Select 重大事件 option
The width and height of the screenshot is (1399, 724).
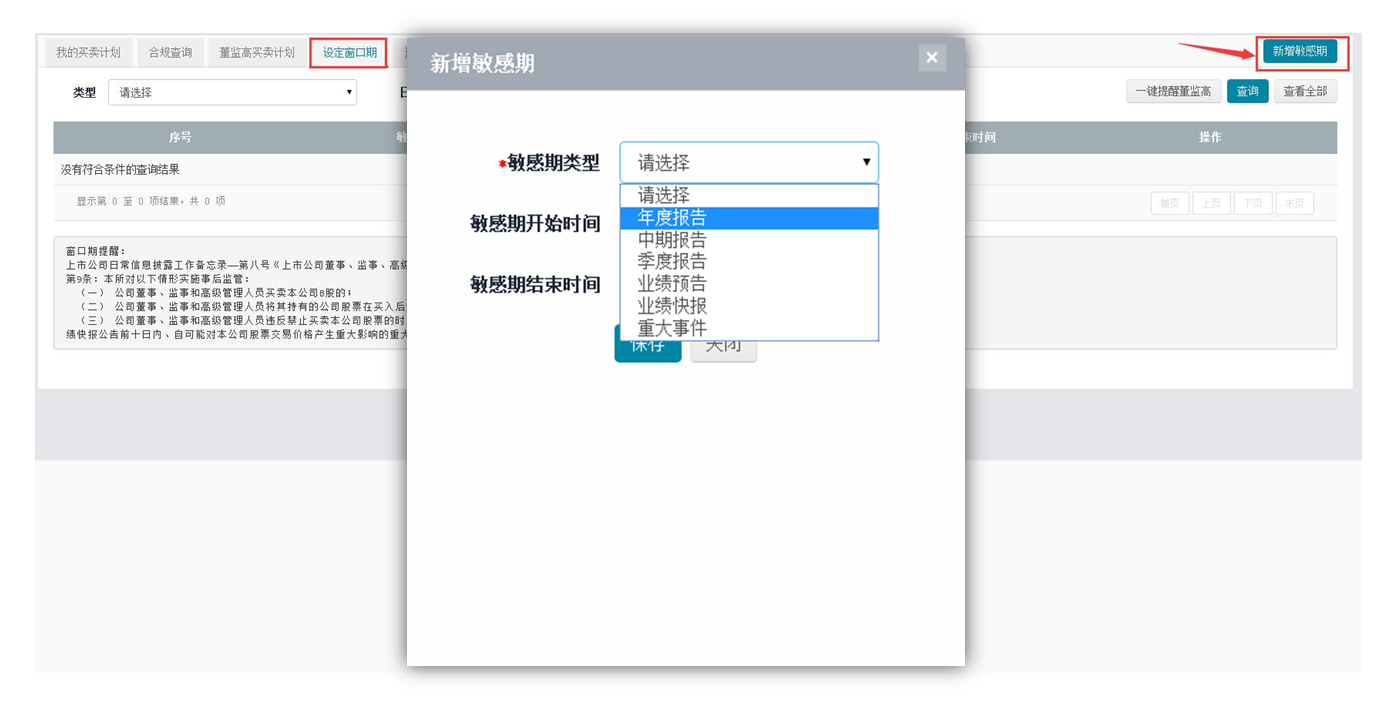[749, 328]
